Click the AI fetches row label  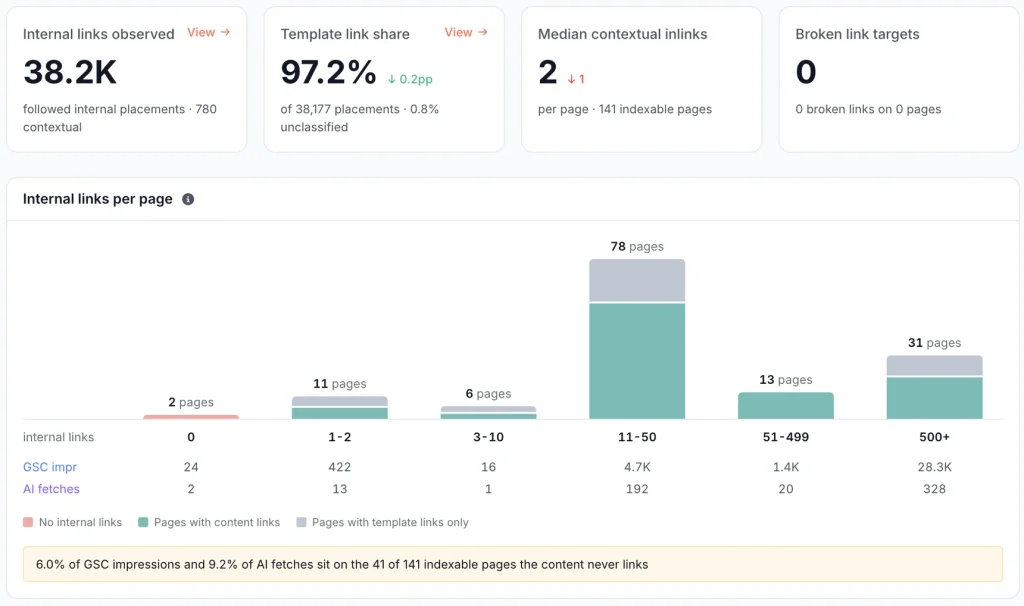tap(51, 489)
